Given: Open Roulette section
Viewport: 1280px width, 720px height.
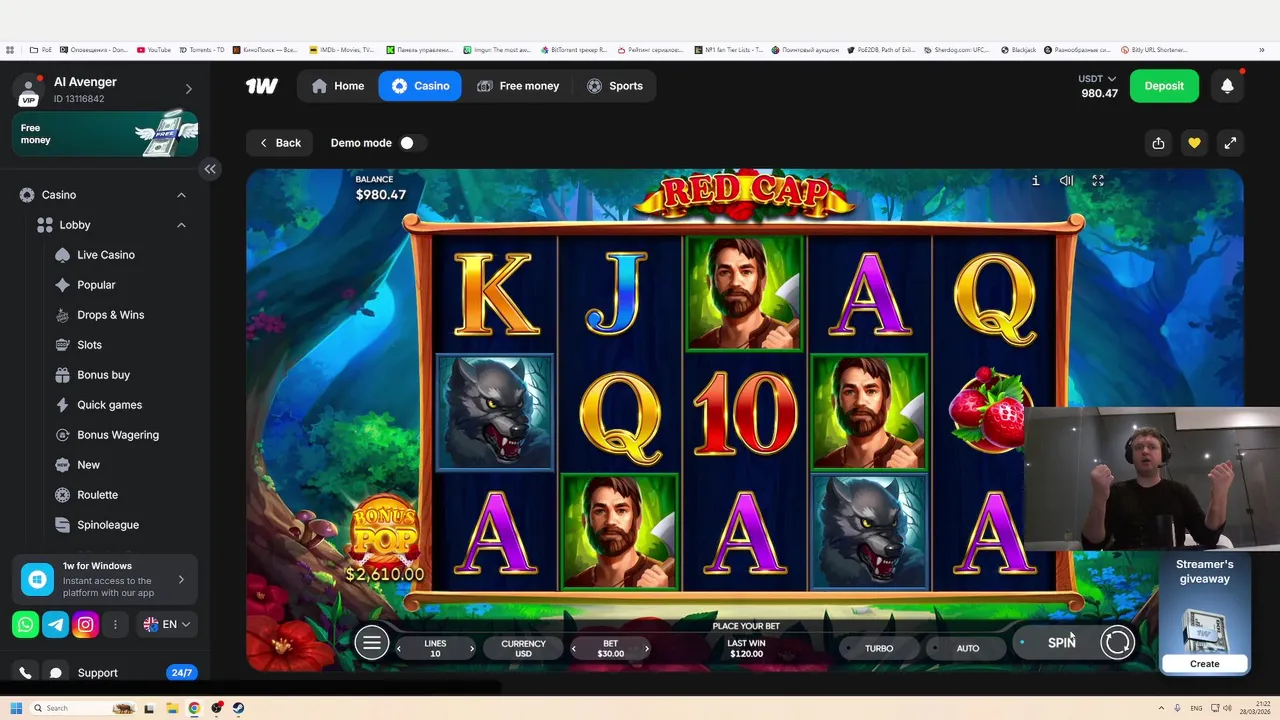Looking at the screenshot, I should point(97,495).
